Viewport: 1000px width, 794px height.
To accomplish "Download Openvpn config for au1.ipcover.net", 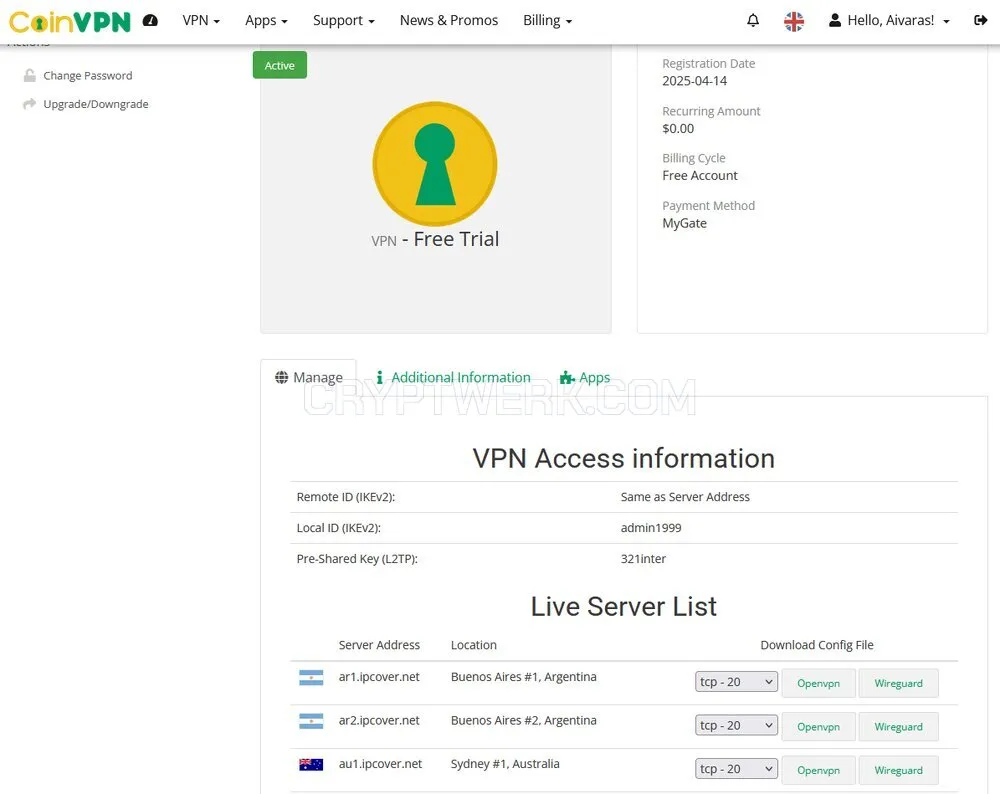I will pos(818,770).
